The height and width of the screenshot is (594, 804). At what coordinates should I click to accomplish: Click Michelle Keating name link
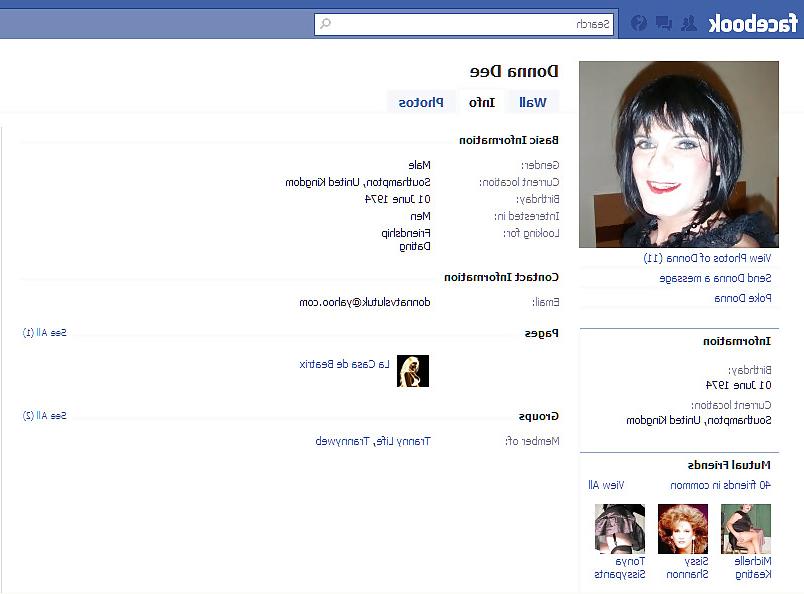753,568
